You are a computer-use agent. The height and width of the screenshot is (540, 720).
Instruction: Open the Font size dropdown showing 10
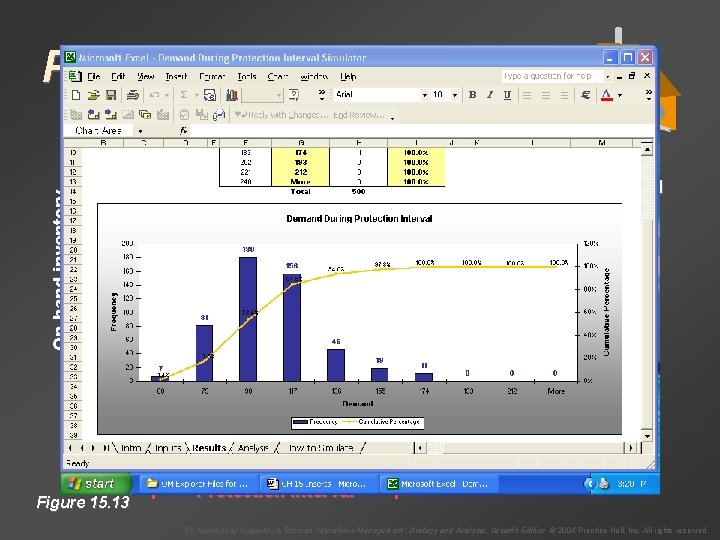pyautogui.click(x=455, y=95)
